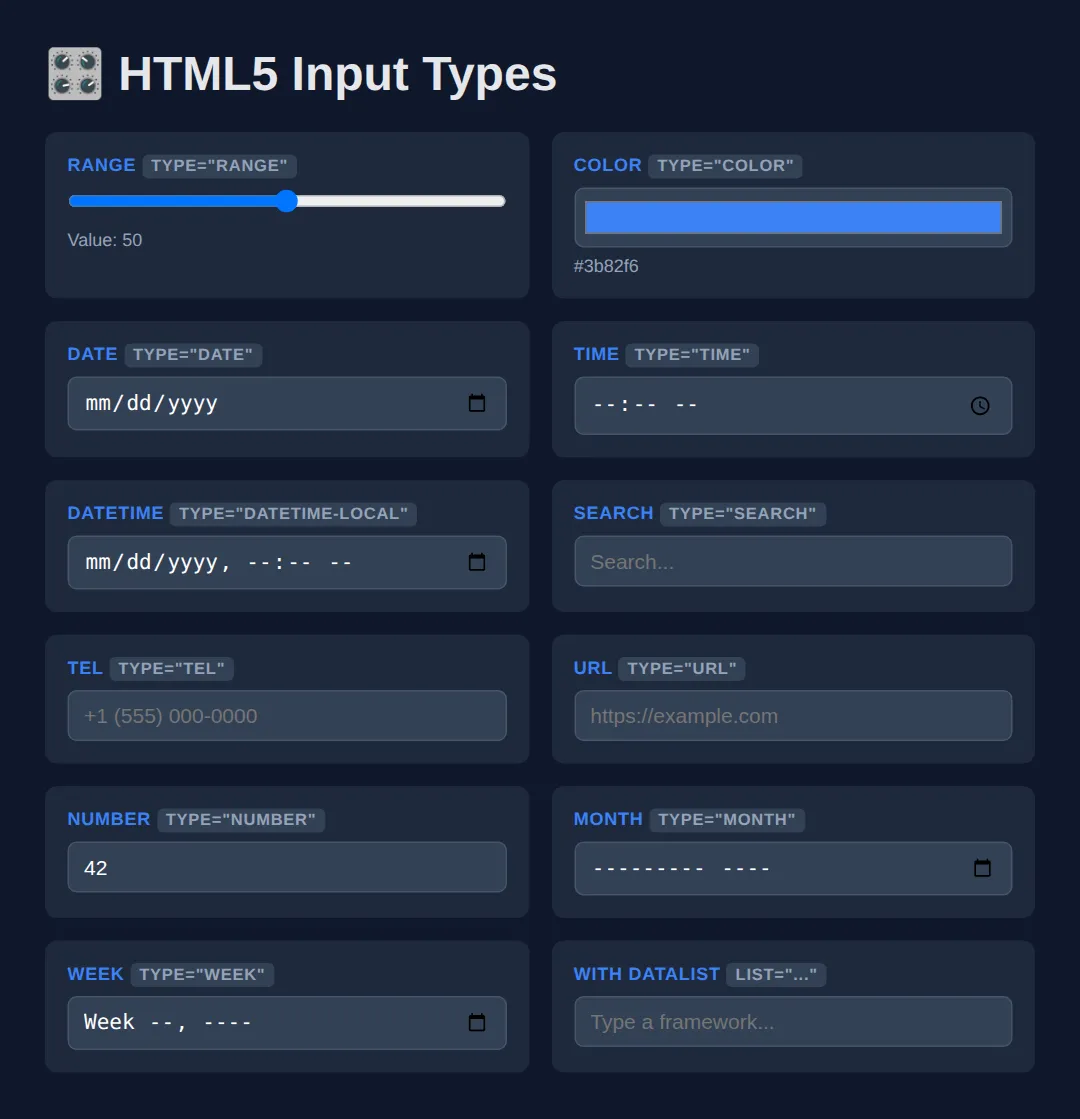Screen dimensions: 1080x1119
Task: Click the Value: 50 text
Action: pos(105,240)
